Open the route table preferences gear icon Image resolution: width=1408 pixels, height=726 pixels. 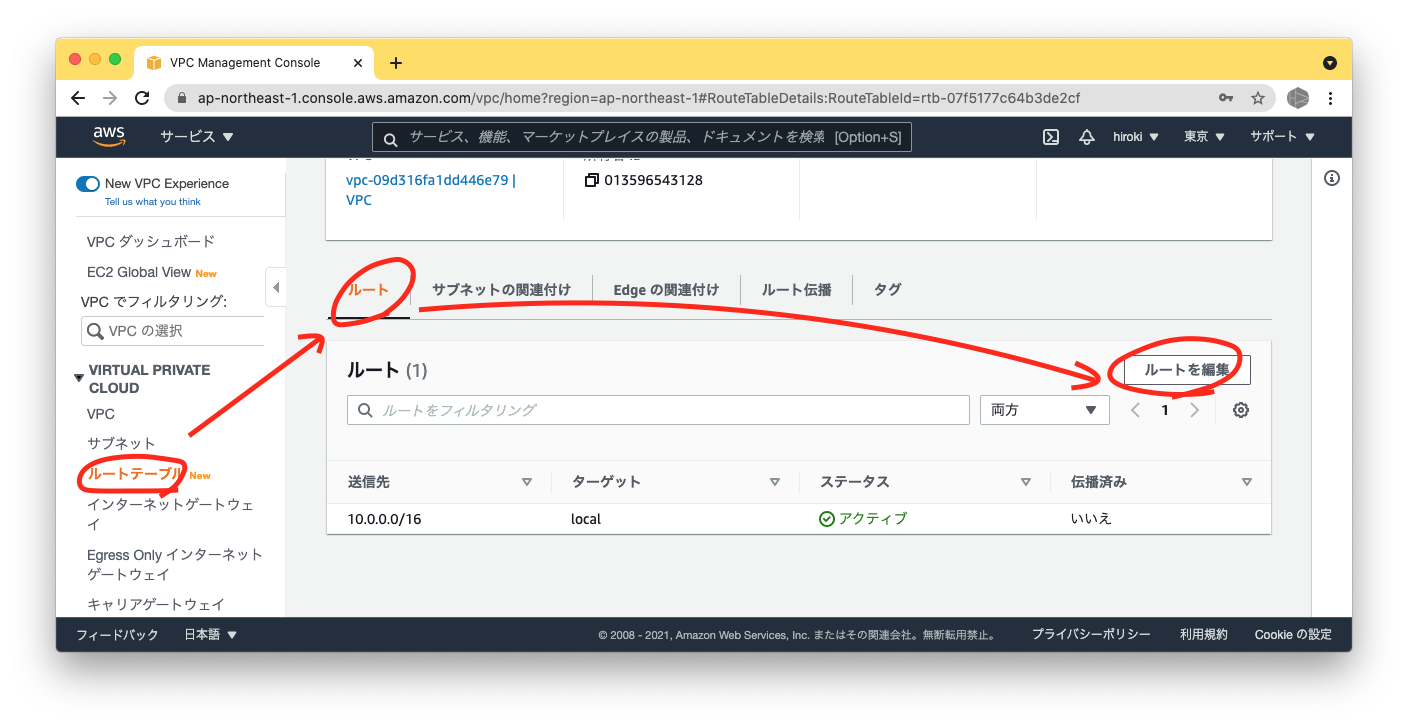click(1240, 409)
